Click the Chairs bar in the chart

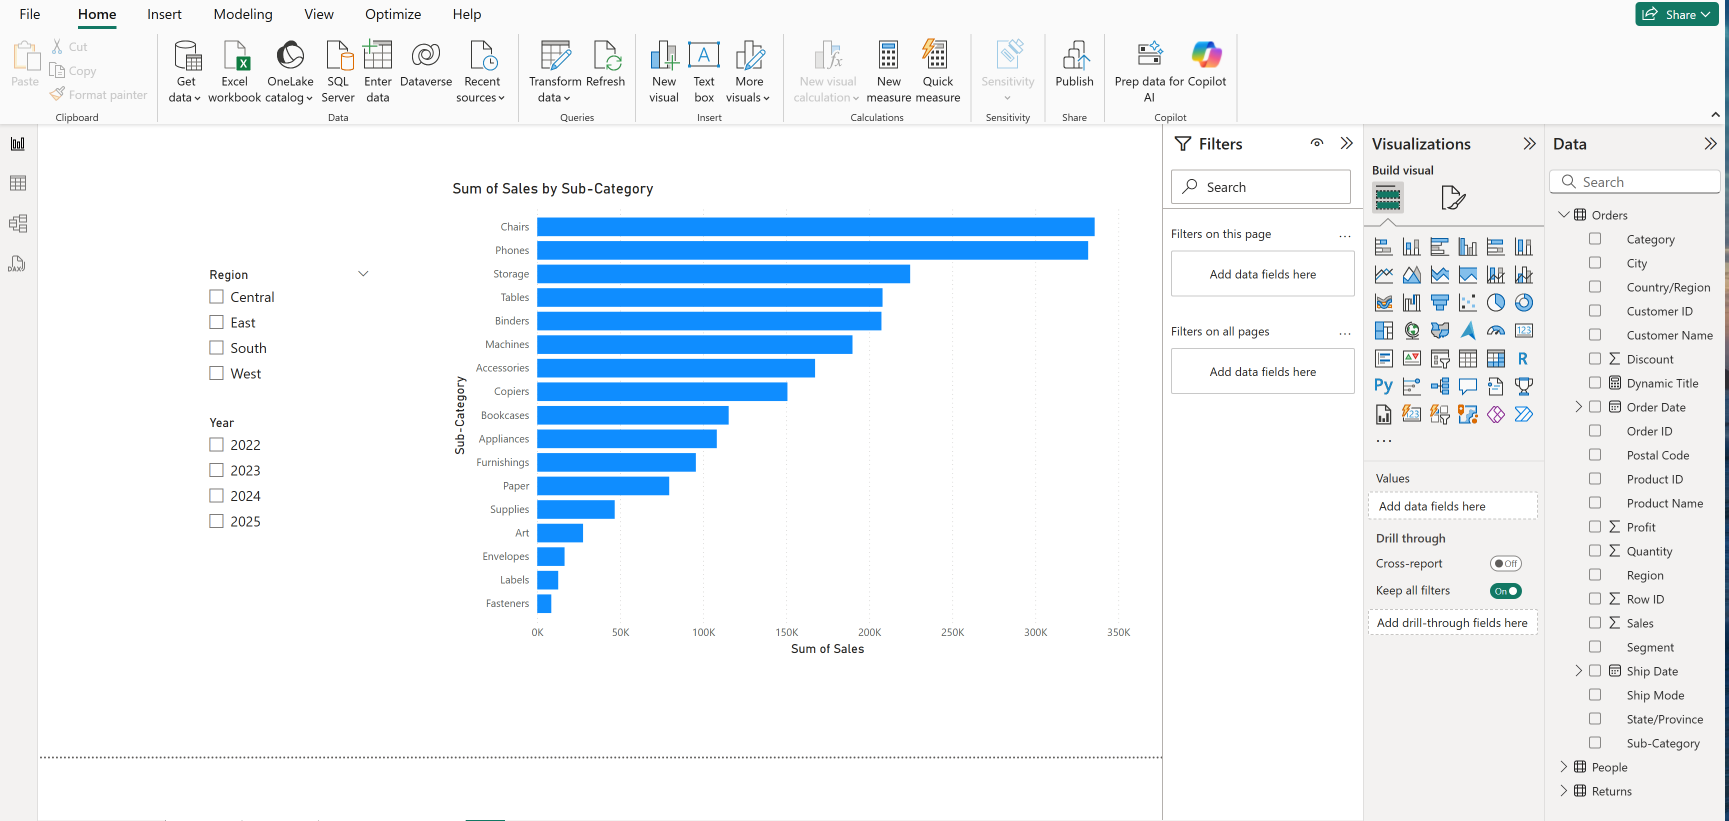click(815, 227)
